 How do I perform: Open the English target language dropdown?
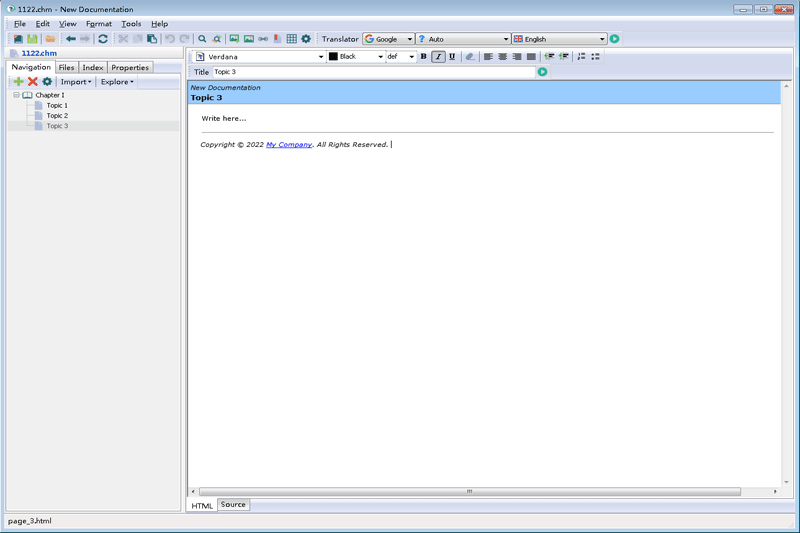[559, 39]
